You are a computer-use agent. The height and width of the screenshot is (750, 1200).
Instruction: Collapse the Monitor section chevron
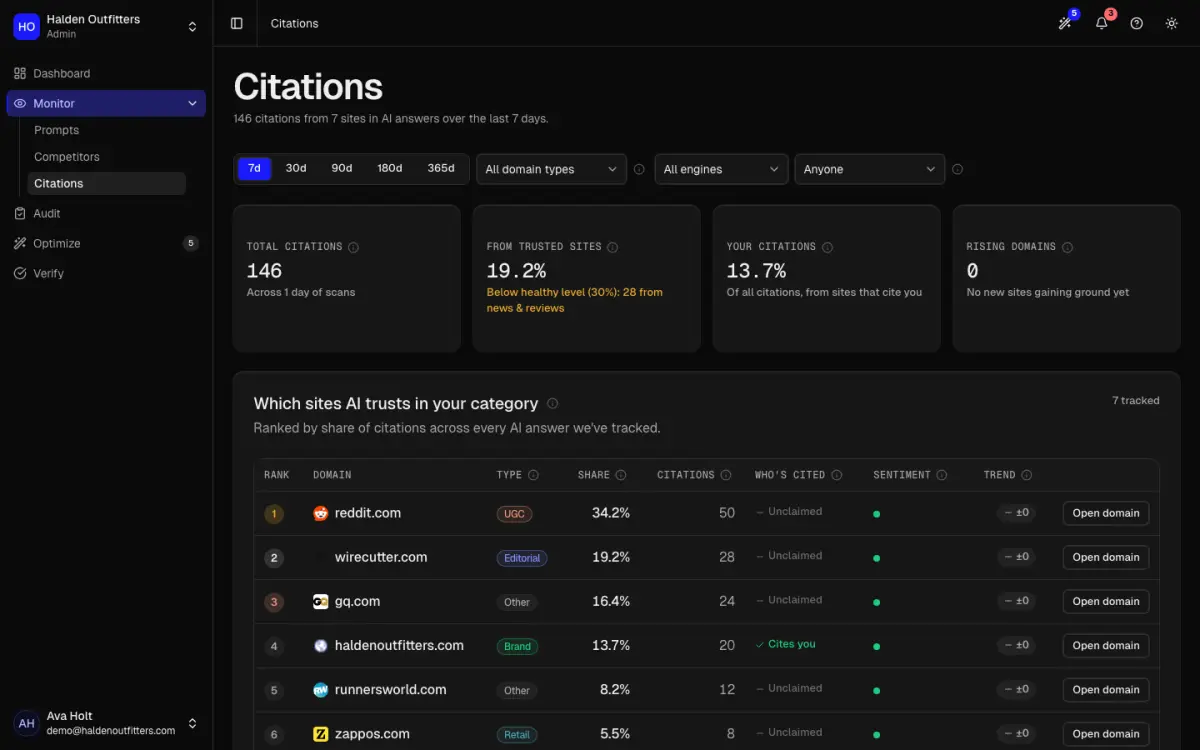click(x=192, y=103)
